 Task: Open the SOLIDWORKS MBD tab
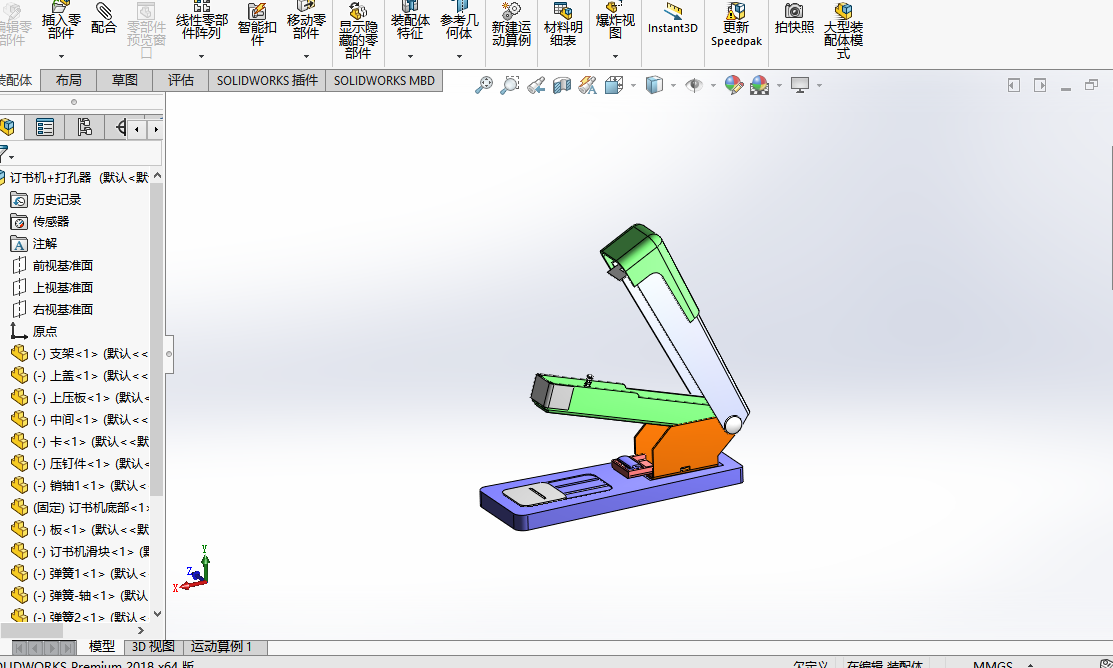coord(384,80)
